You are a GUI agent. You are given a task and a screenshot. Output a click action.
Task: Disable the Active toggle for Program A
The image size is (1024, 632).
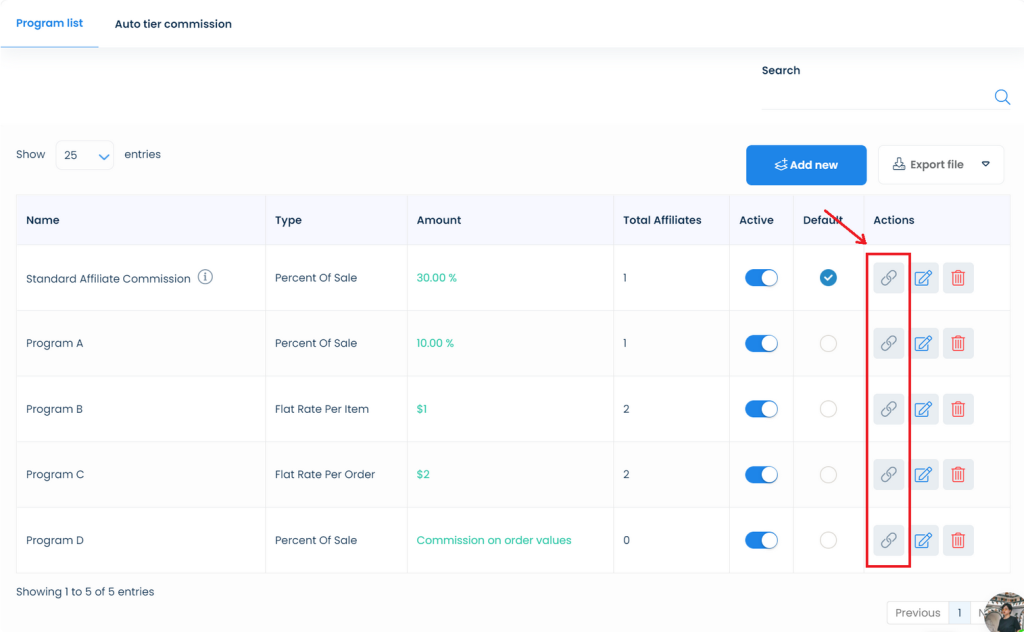tap(761, 343)
